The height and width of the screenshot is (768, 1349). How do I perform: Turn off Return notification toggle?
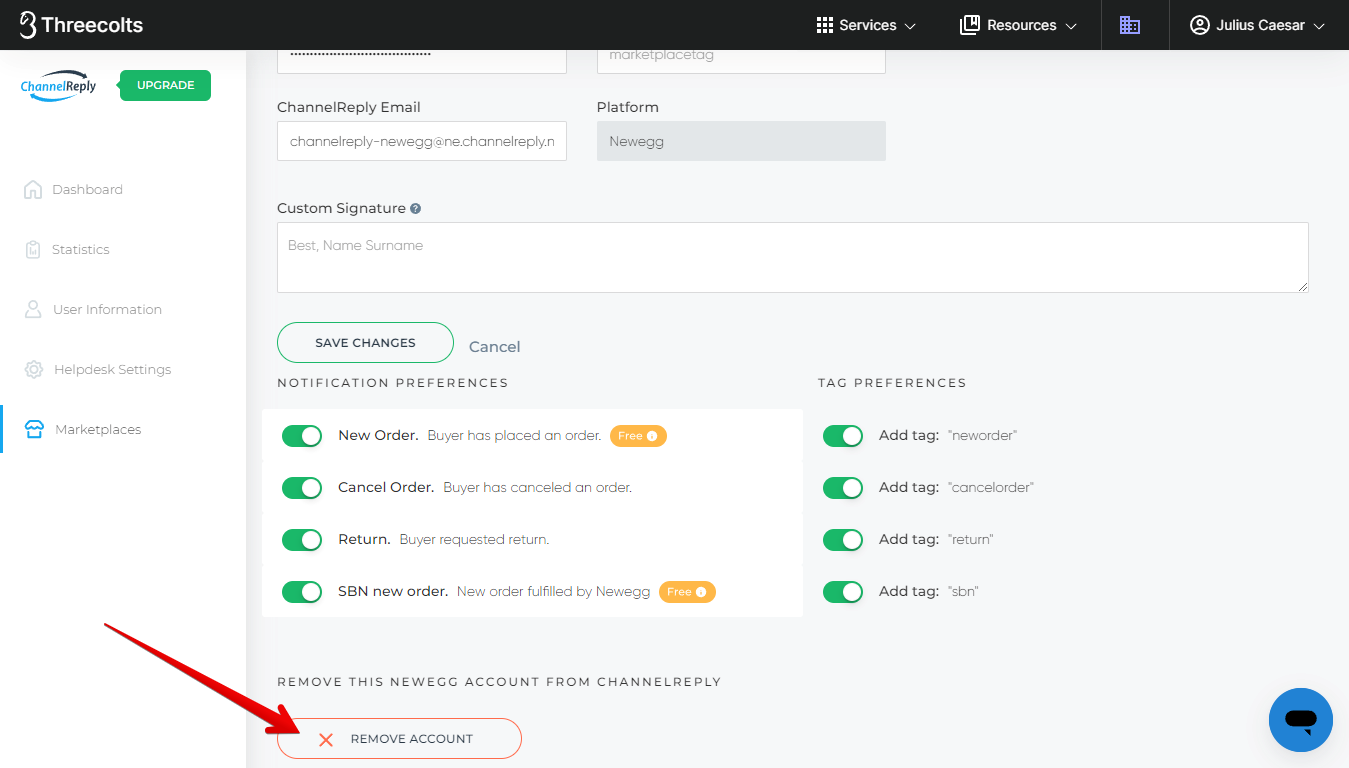[302, 540]
